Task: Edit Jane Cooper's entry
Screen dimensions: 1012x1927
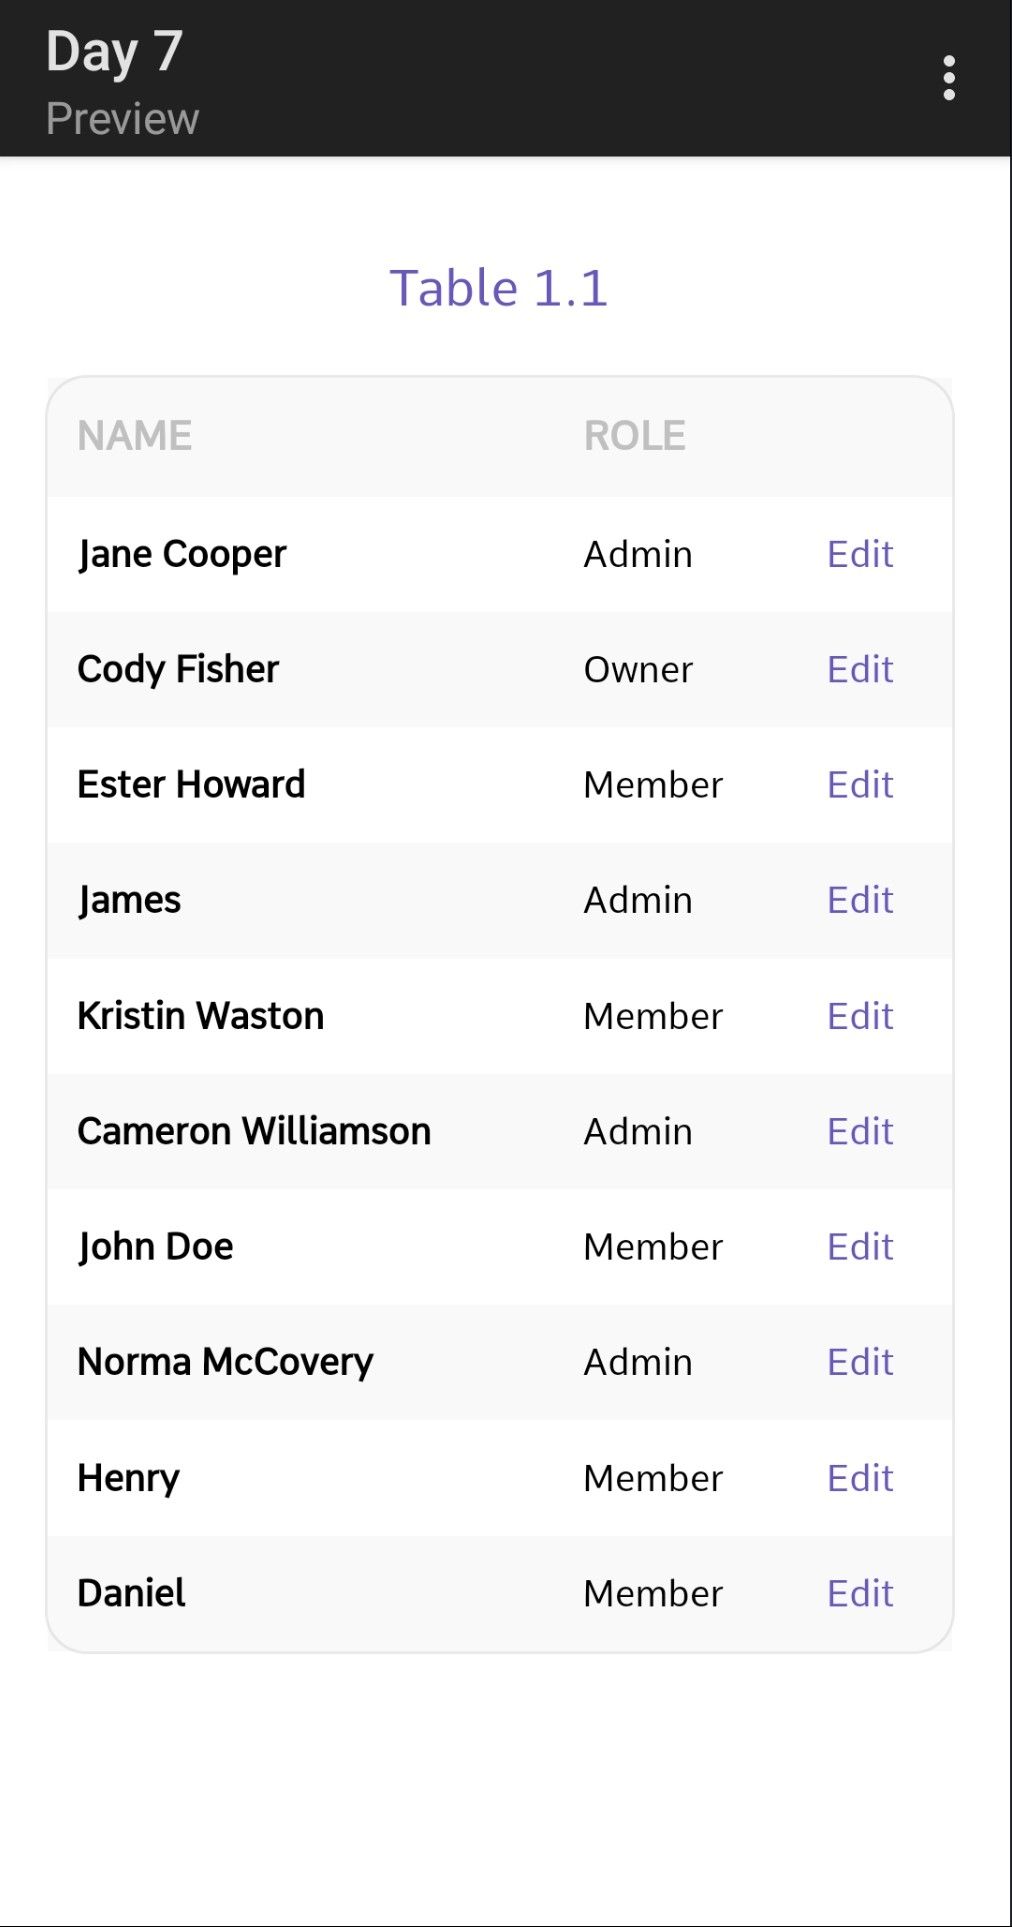Action: click(x=860, y=554)
